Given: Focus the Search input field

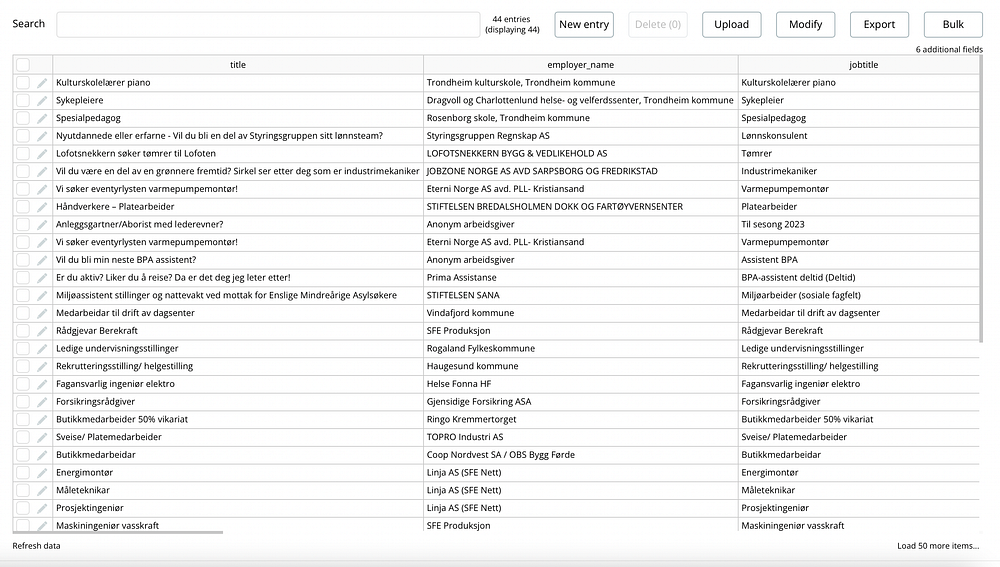Looking at the screenshot, I should click(x=268, y=24).
